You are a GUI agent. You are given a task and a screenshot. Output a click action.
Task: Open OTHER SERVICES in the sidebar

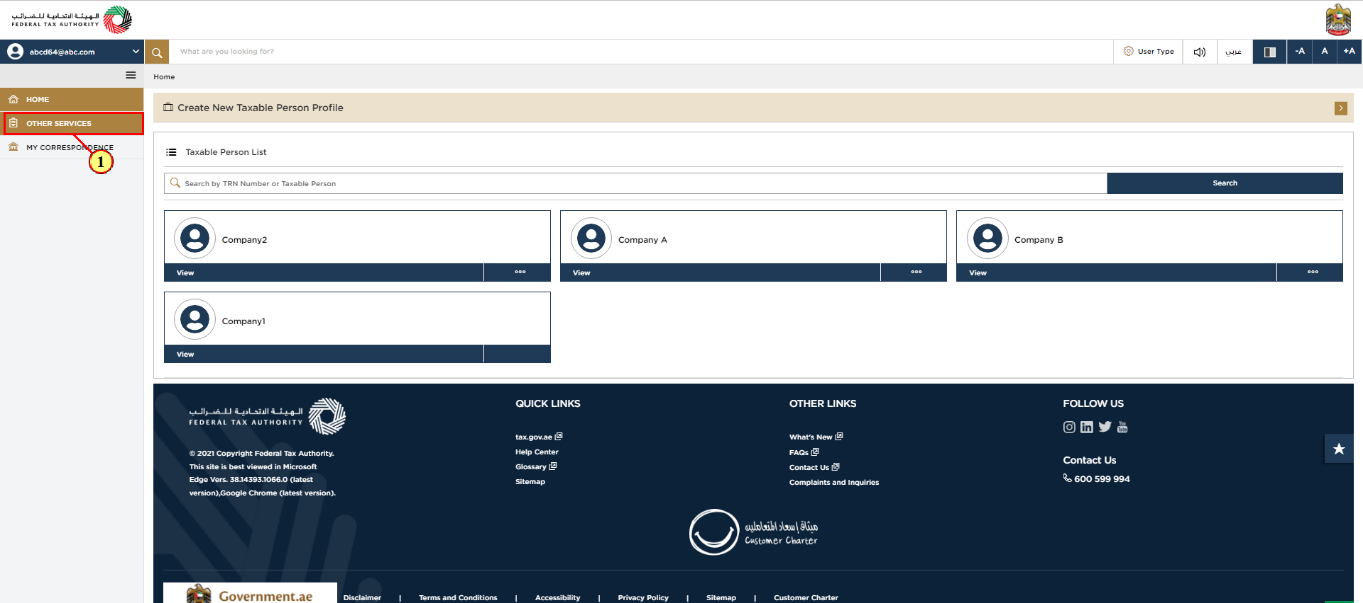tap(73, 124)
